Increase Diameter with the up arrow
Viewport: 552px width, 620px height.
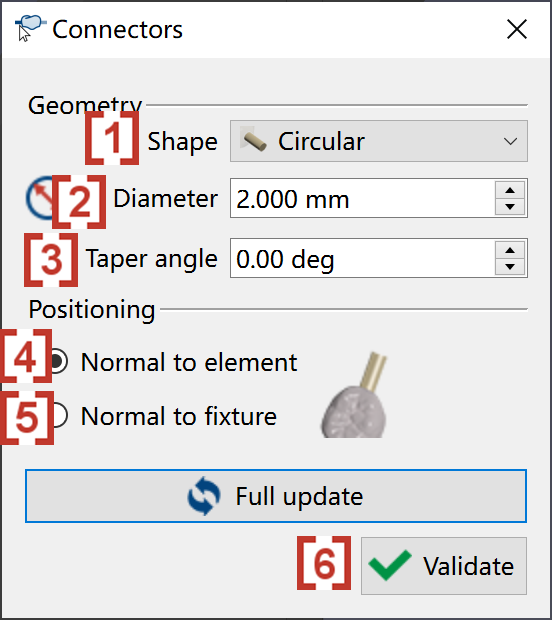510,190
